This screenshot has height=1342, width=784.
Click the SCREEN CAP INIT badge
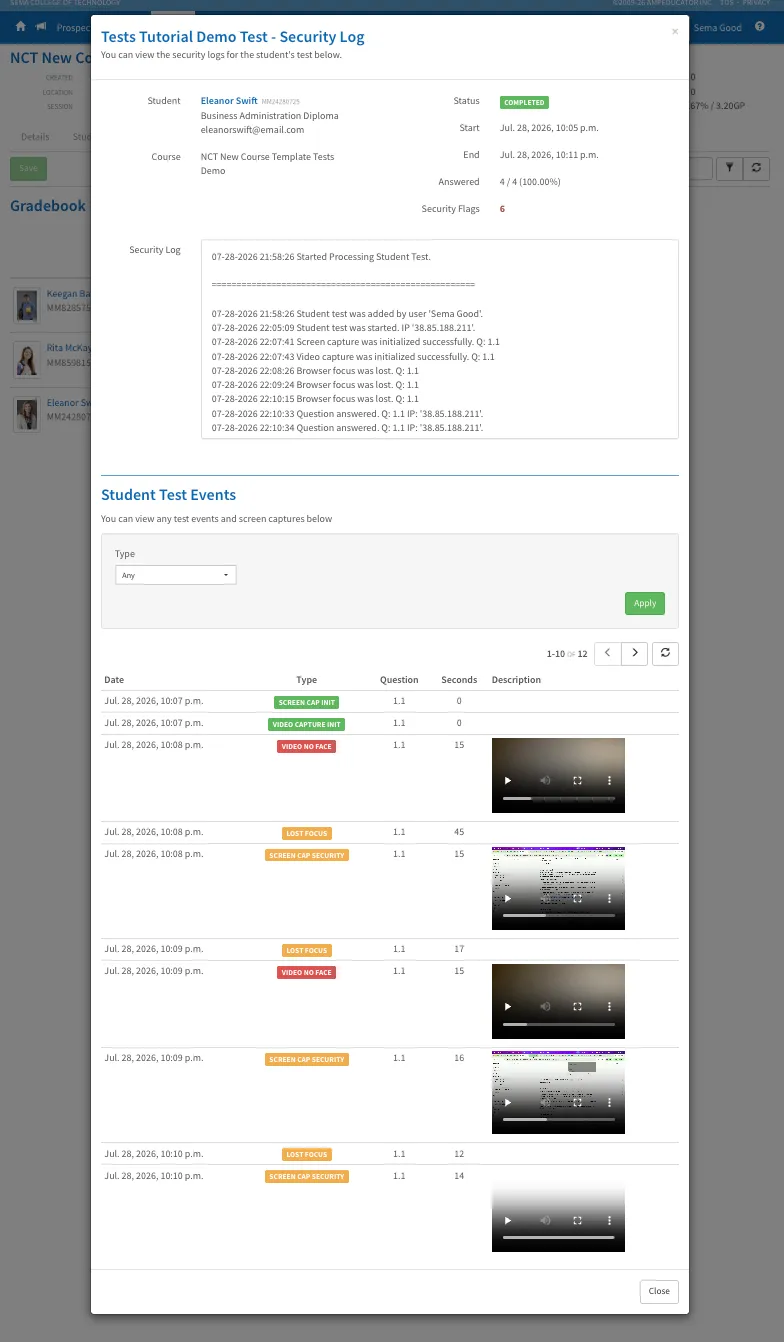(x=306, y=703)
